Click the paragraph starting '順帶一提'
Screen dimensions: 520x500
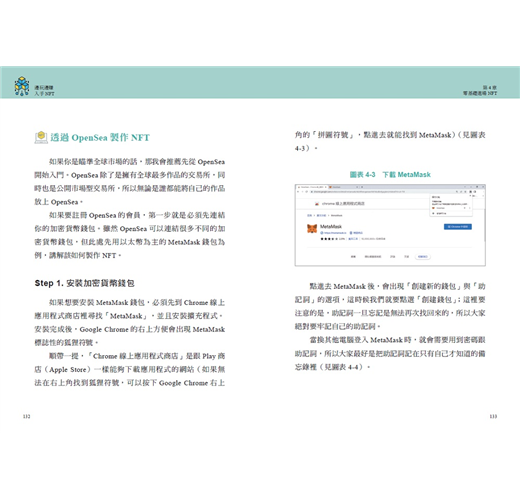click(130, 369)
